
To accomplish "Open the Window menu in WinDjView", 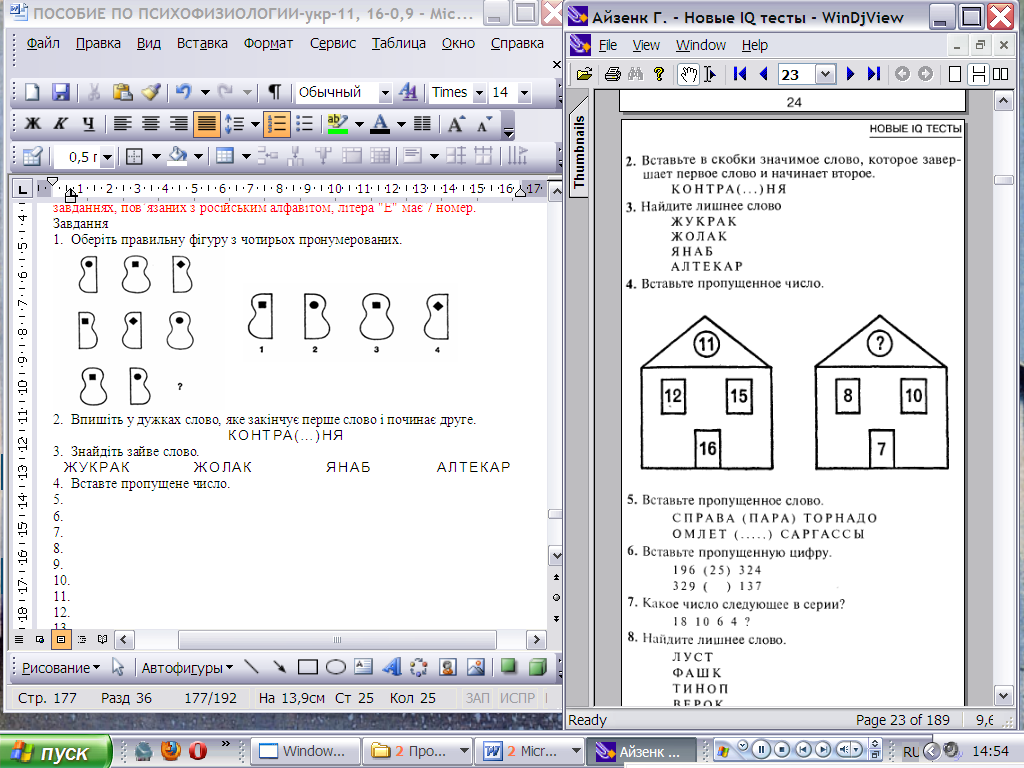I will click(701, 45).
